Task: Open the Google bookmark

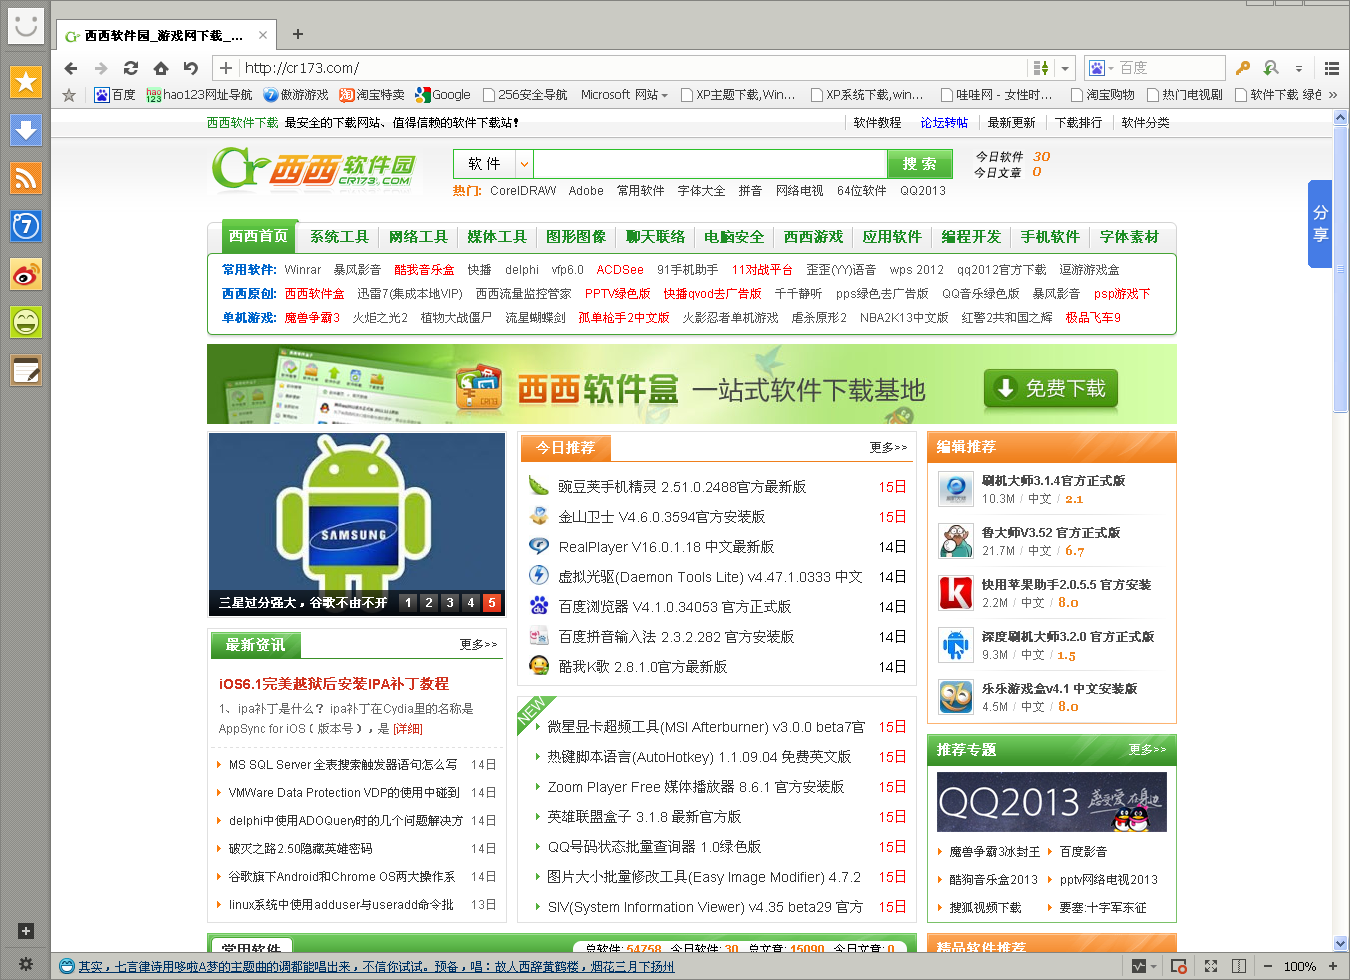Action: [x=443, y=95]
